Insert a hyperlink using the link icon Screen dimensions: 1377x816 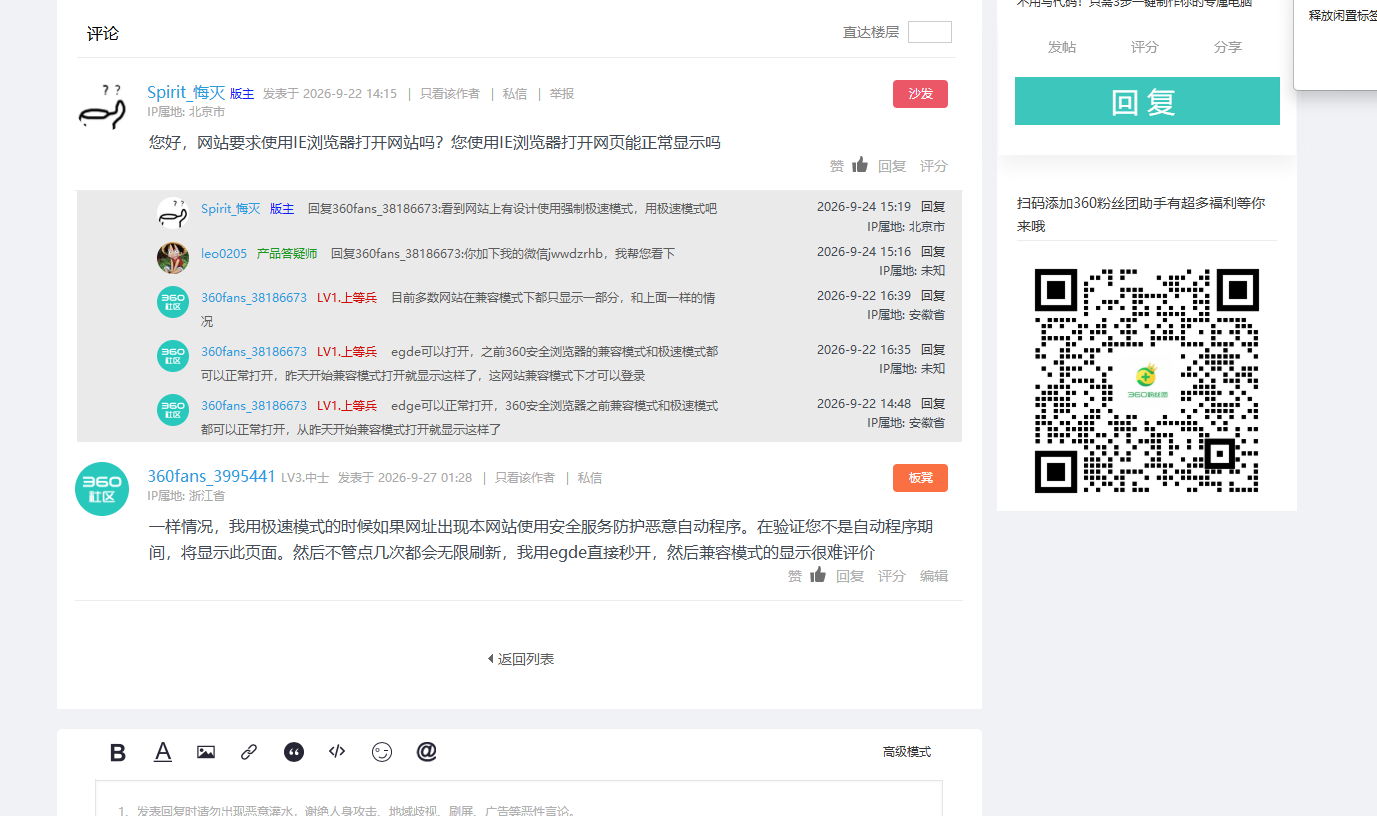tap(249, 752)
